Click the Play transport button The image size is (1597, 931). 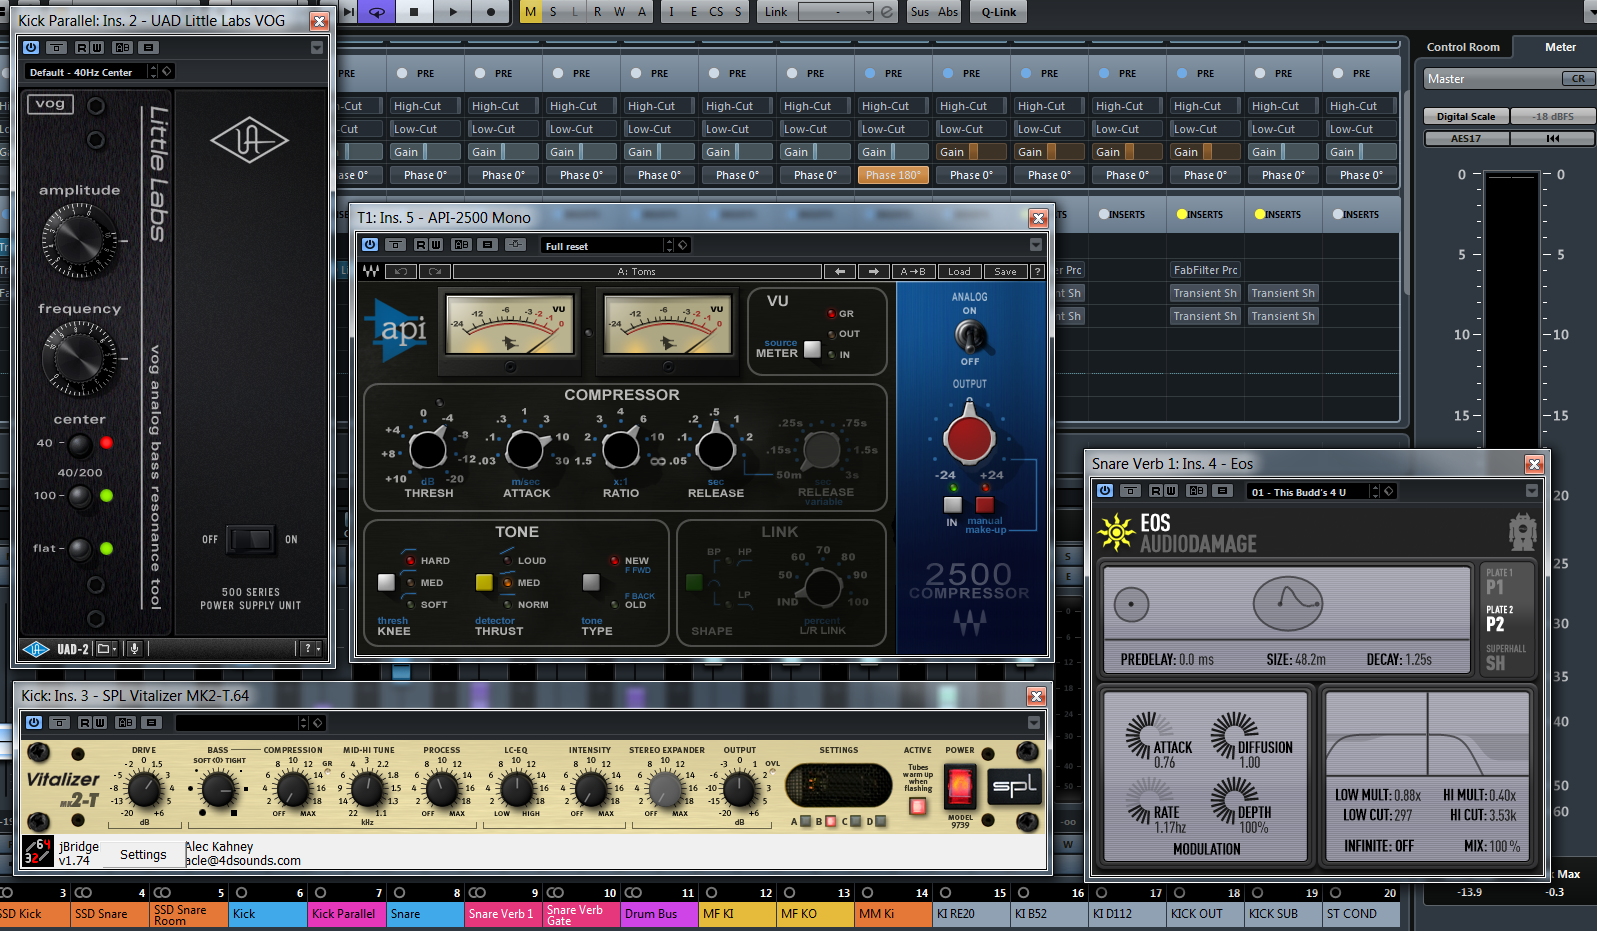(452, 12)
